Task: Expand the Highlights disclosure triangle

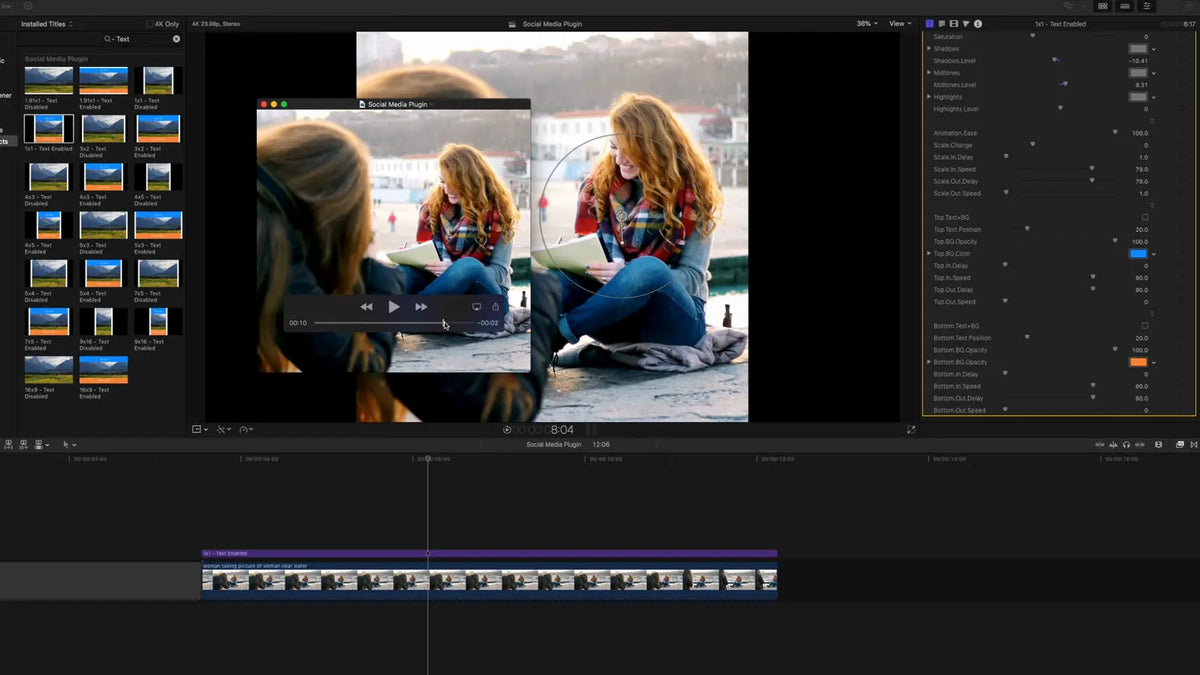Action: (x=929, y=97)
